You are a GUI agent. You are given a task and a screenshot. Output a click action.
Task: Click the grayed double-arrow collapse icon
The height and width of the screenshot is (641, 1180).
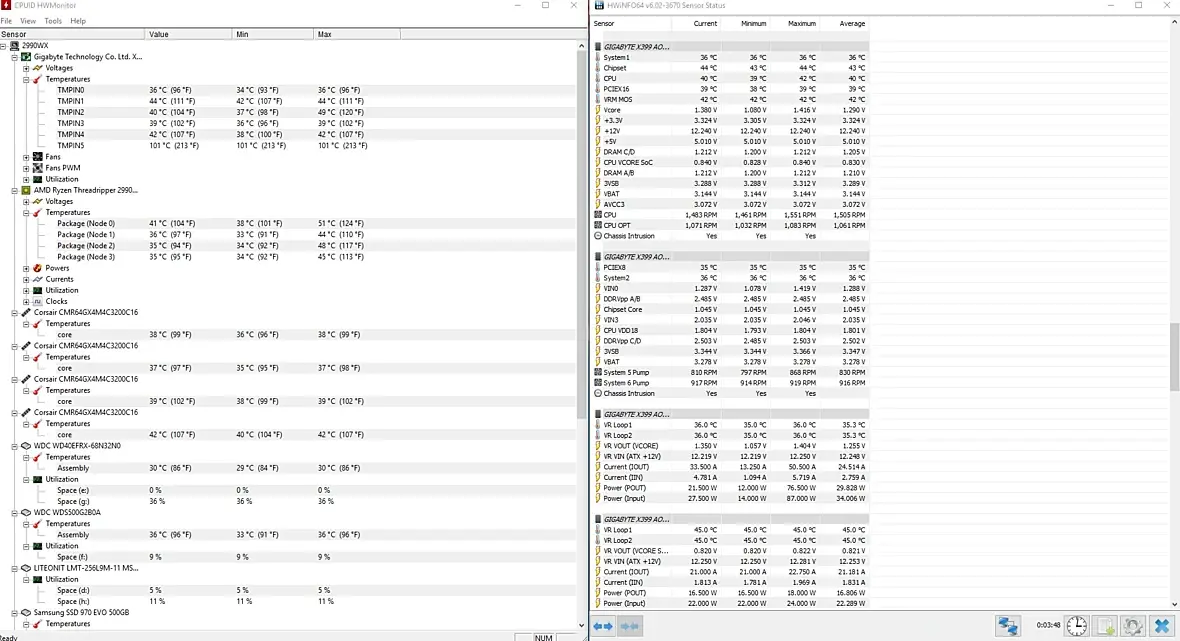(x=630, y=625)
